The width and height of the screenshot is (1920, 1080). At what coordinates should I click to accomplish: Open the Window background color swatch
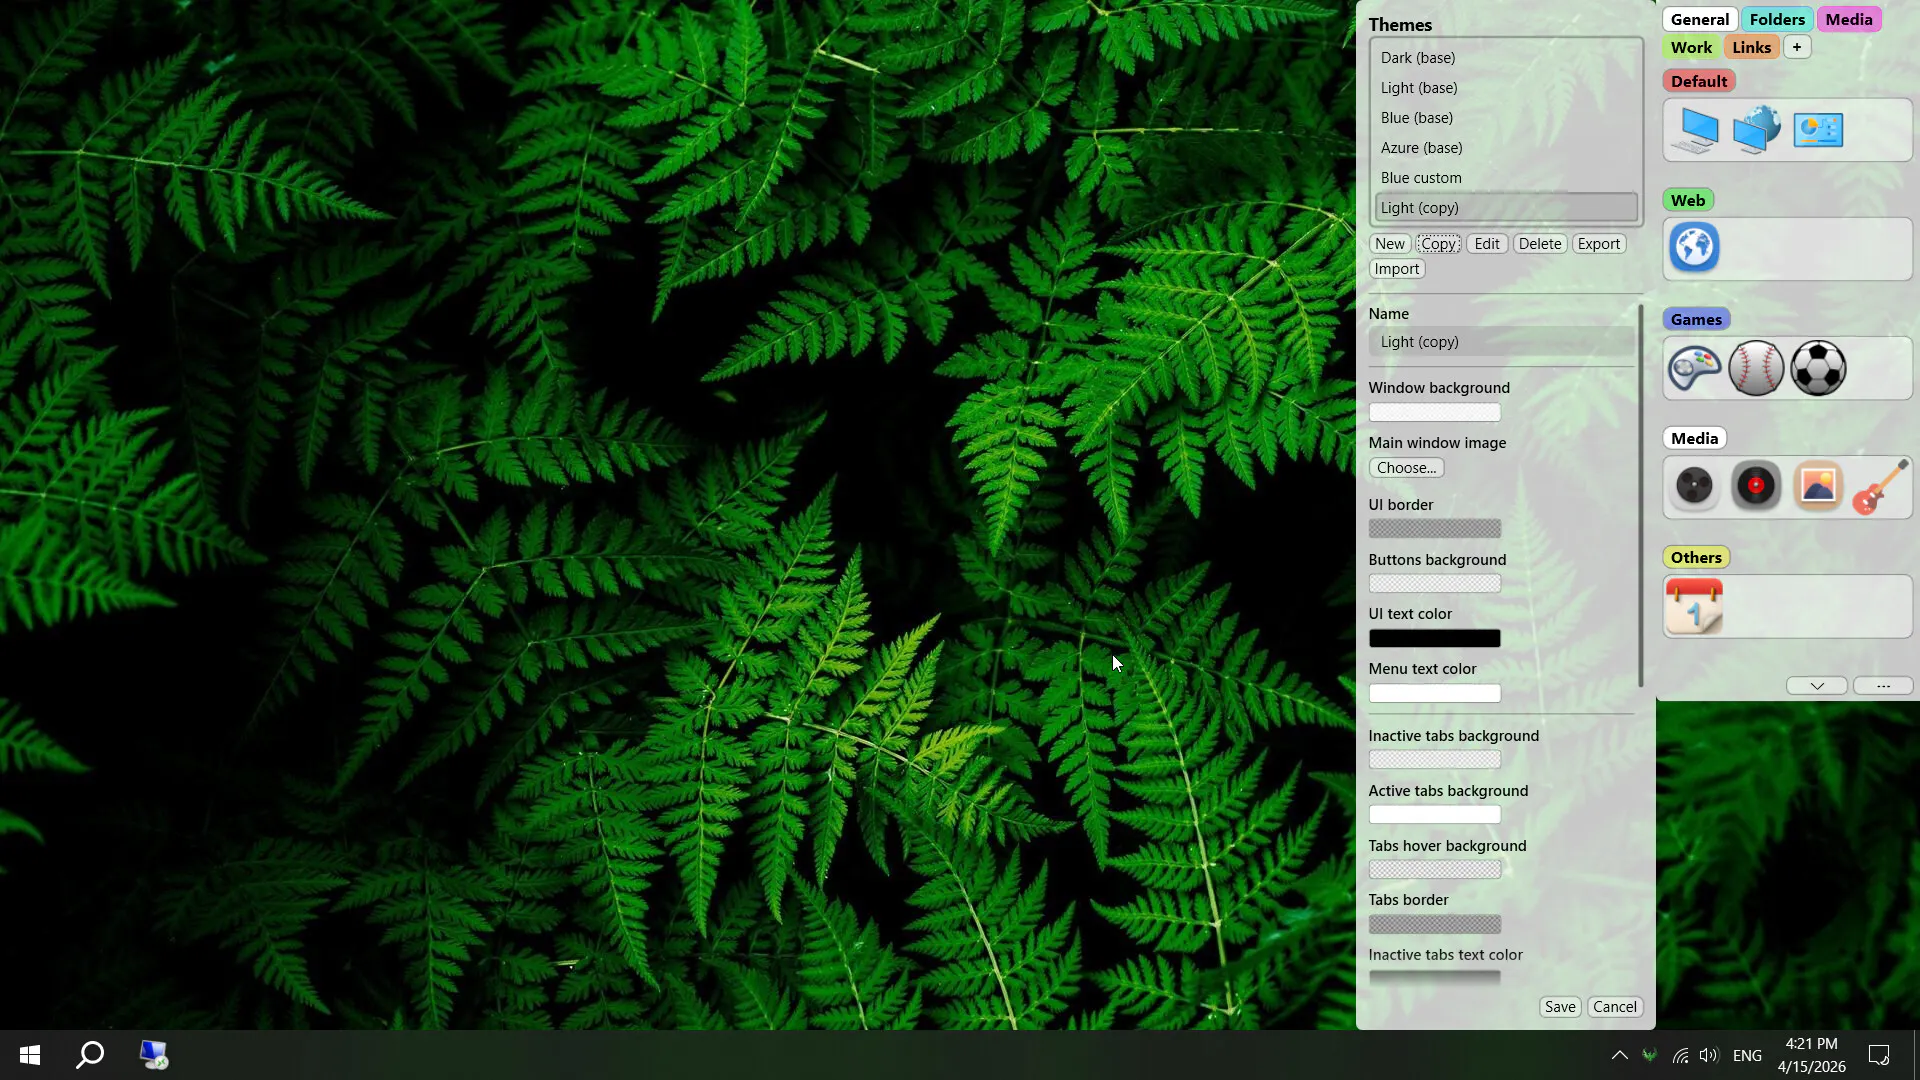1435,413
